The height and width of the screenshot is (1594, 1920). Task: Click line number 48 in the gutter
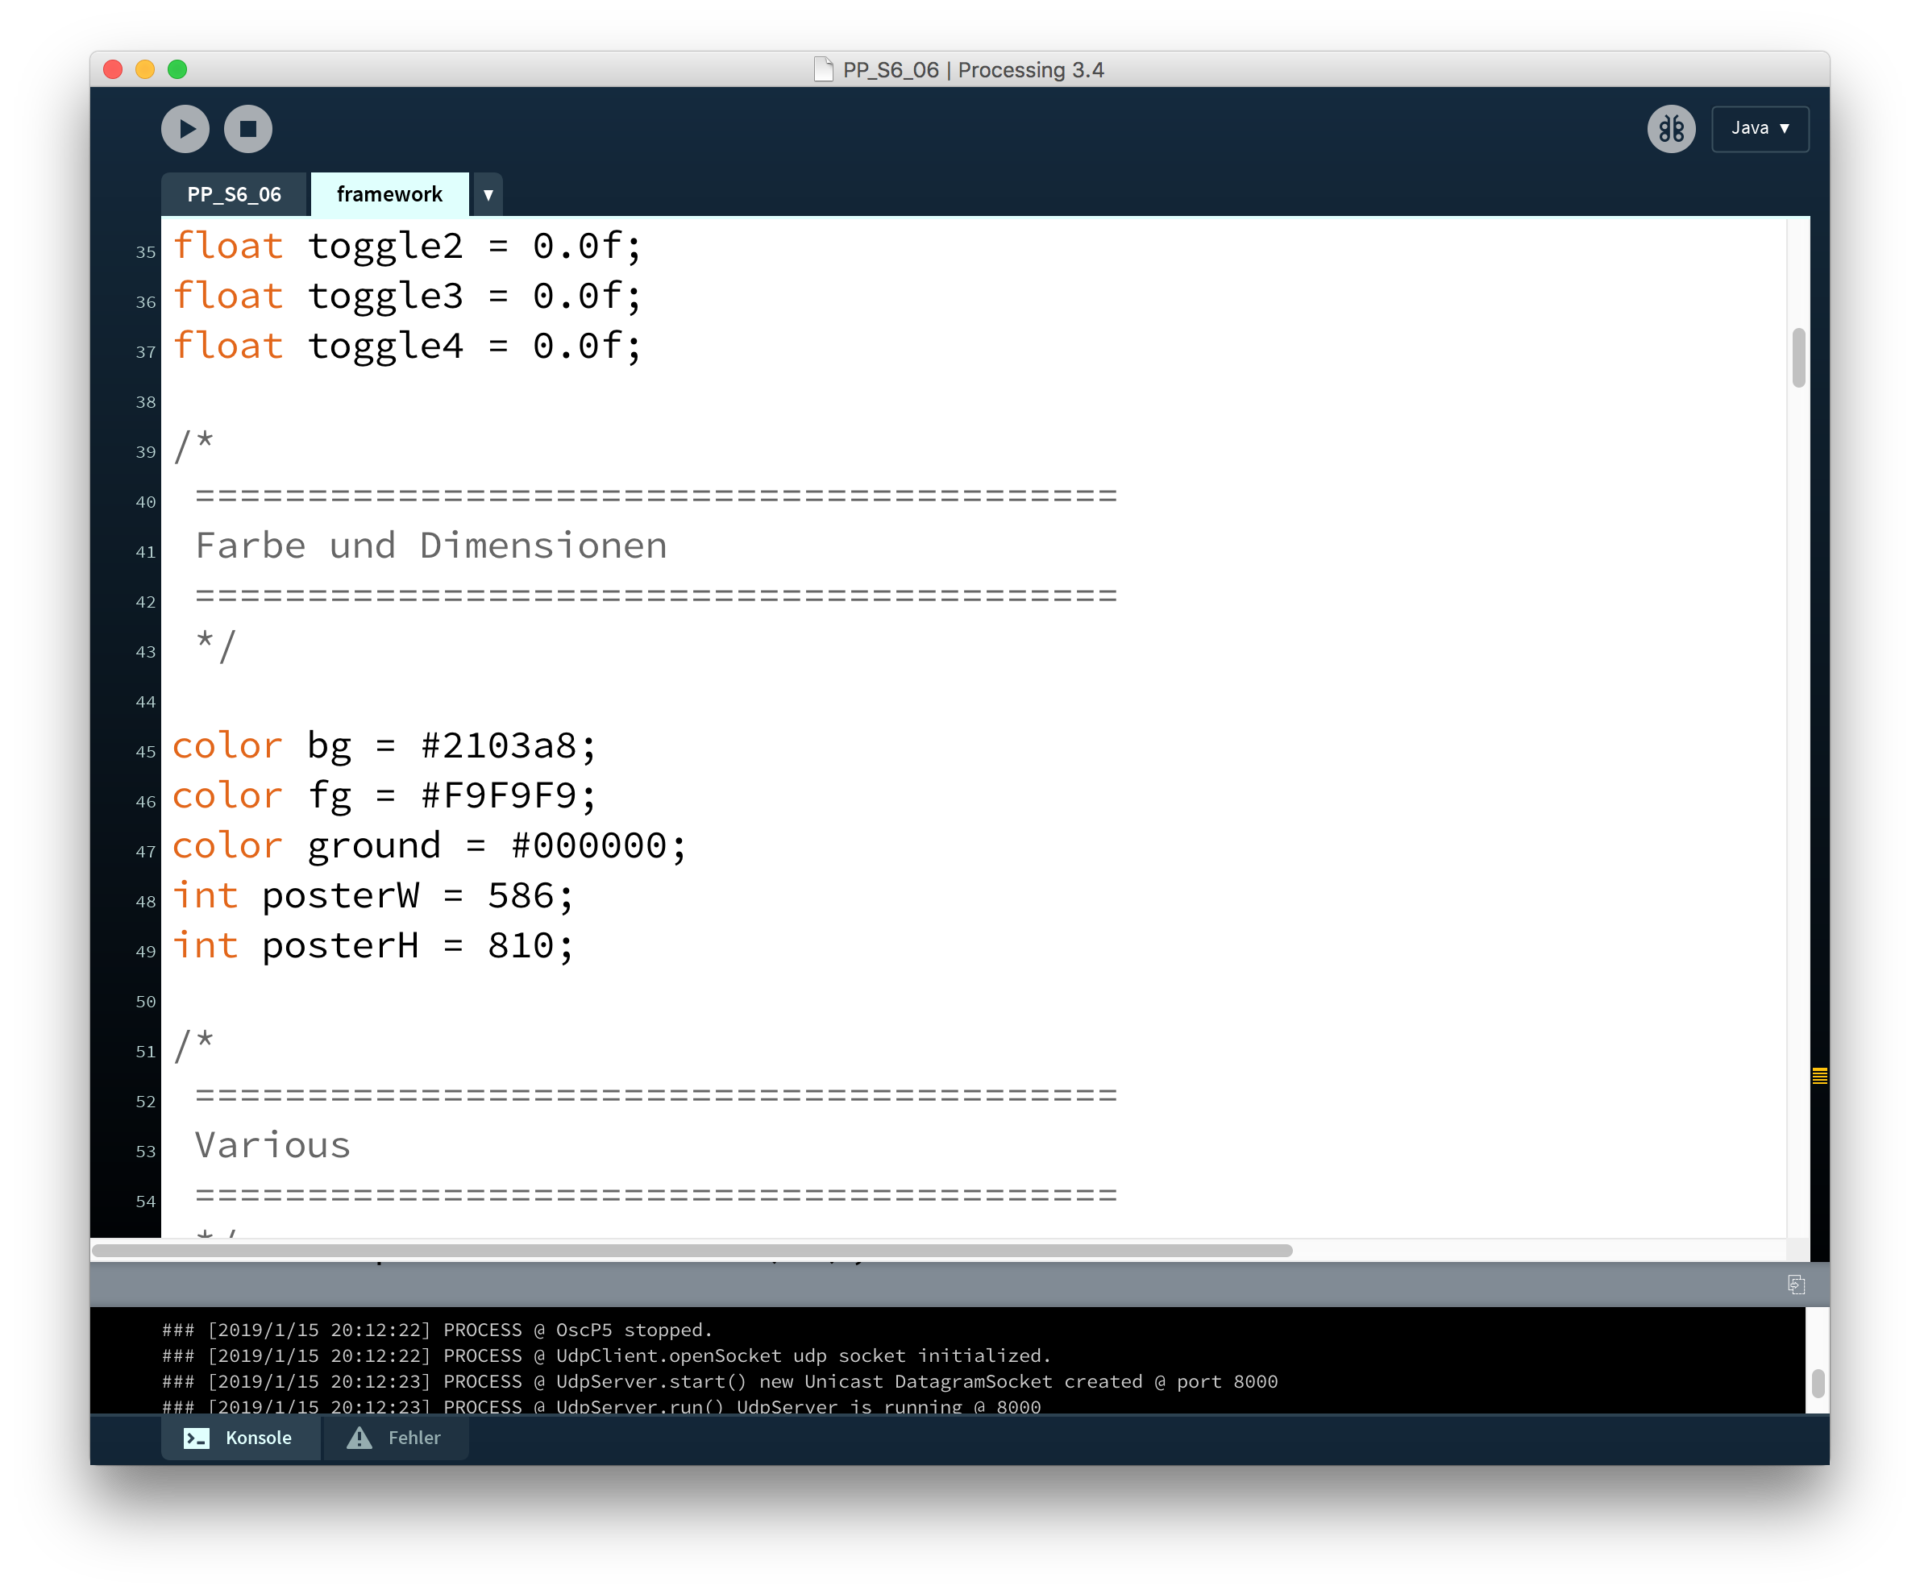point(146,901)
